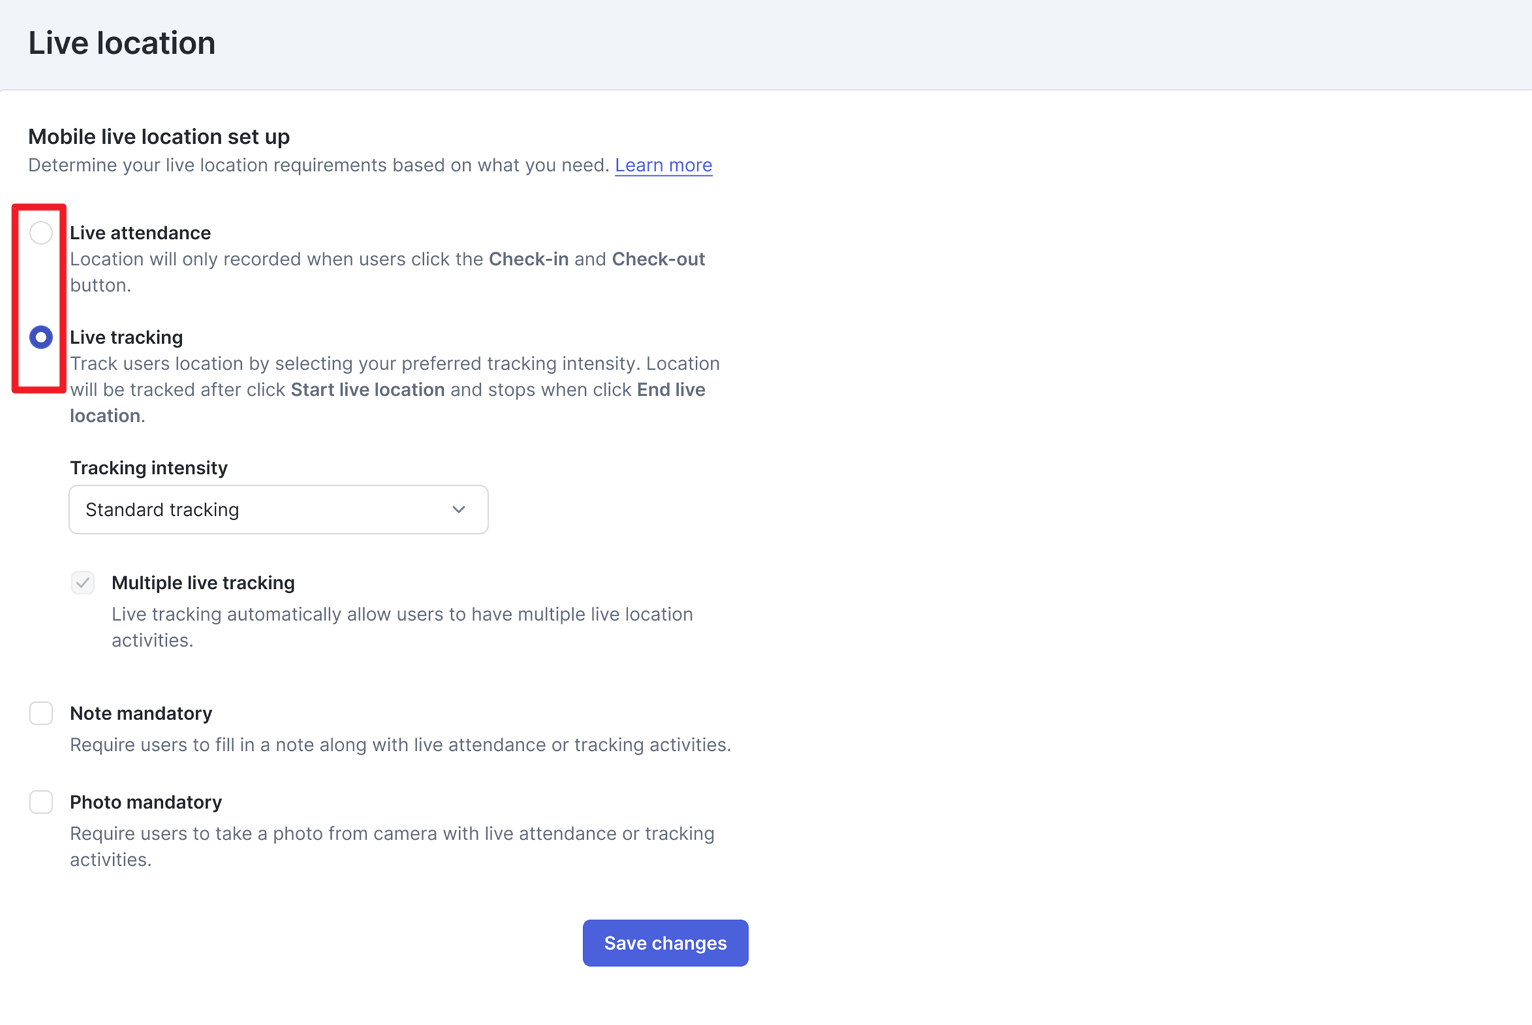Image resolution: width=1532 pixels, height=1025 pixels.
Task: Open the Learn more link
Action: click(x=663, y=165)
